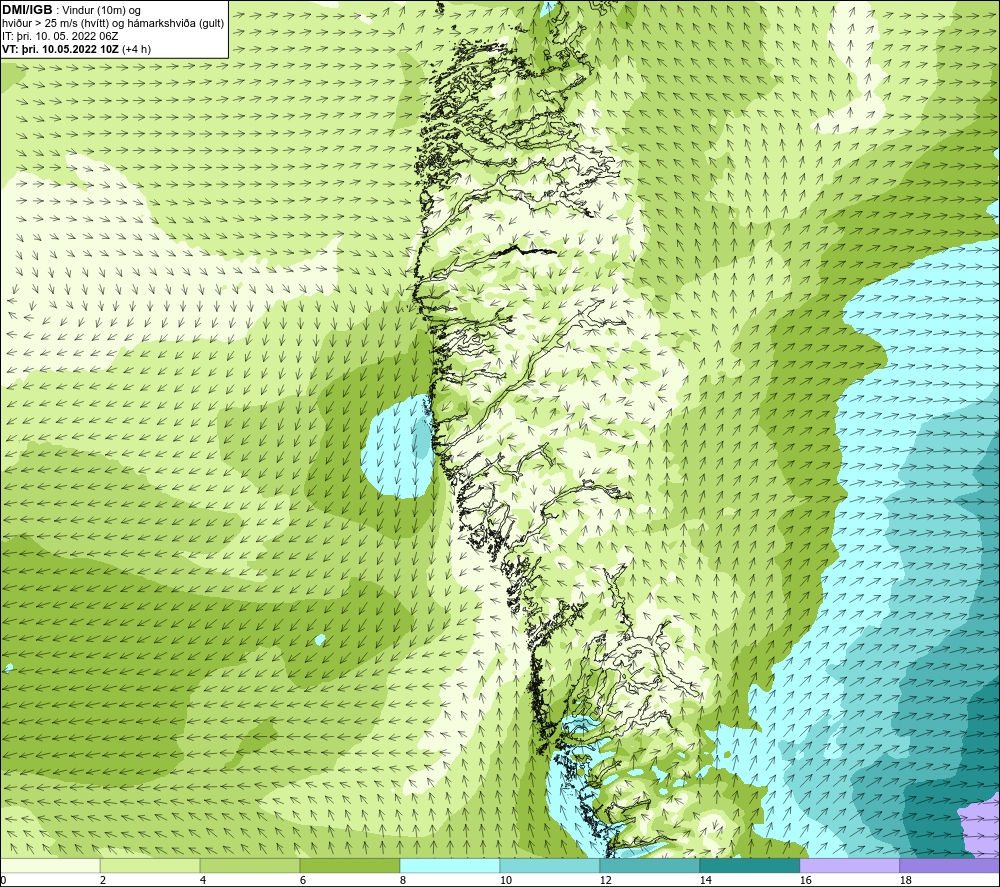Click the legend scale label '12'

605,880
